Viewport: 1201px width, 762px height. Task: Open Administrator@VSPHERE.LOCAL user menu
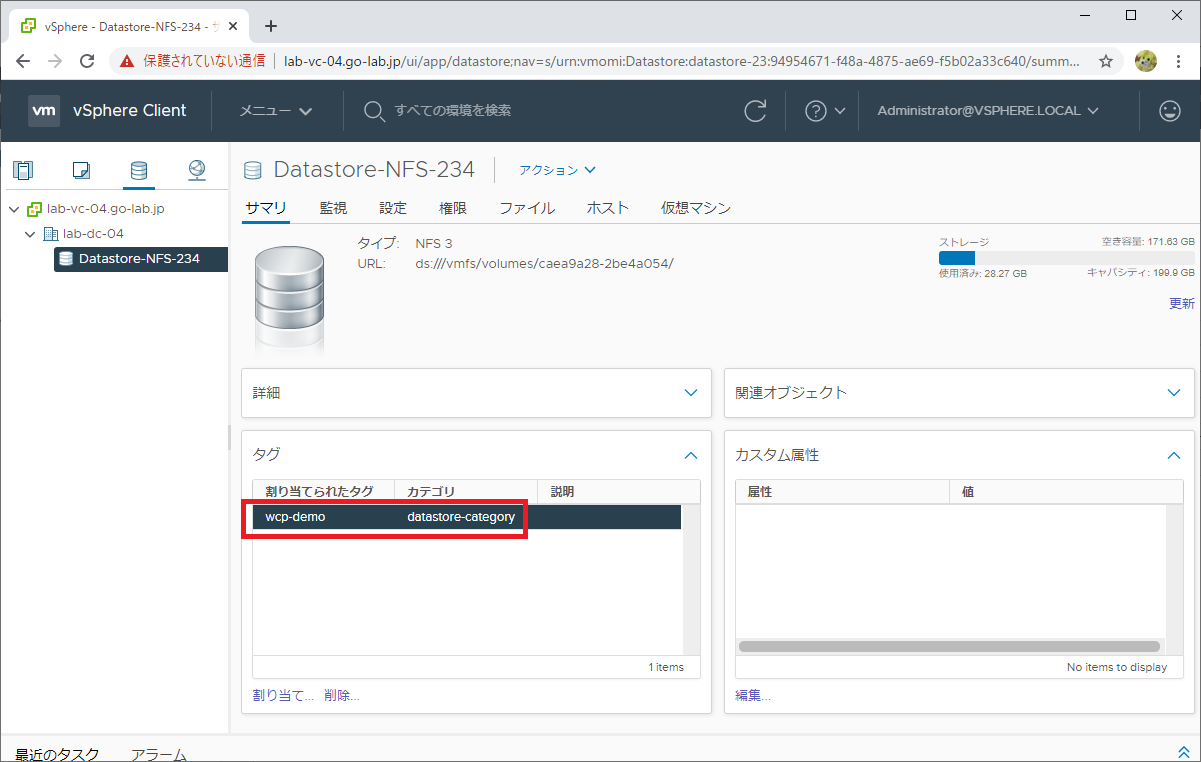coord(988,111)
